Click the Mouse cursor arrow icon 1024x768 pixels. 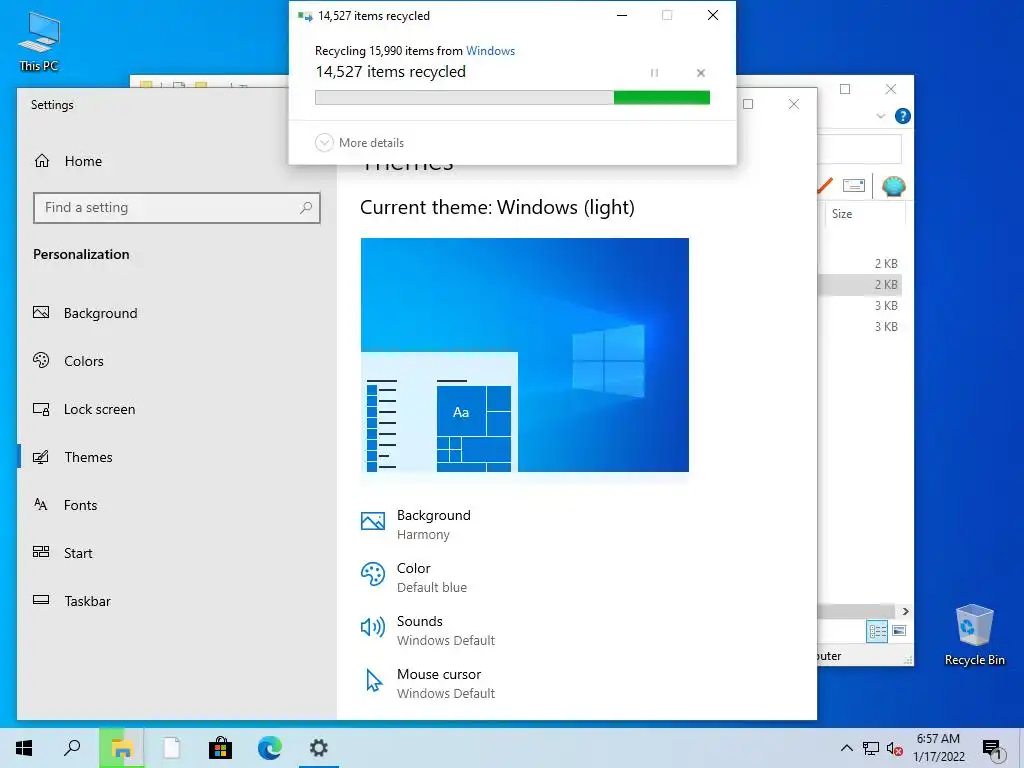374,680
